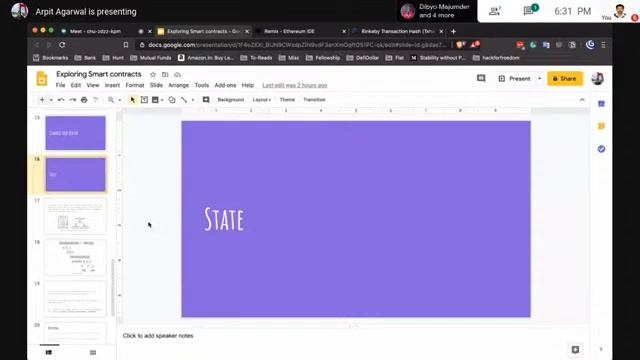The image size is (640, 360).
Task: Open the Help menu
Action: coord(248,85)
